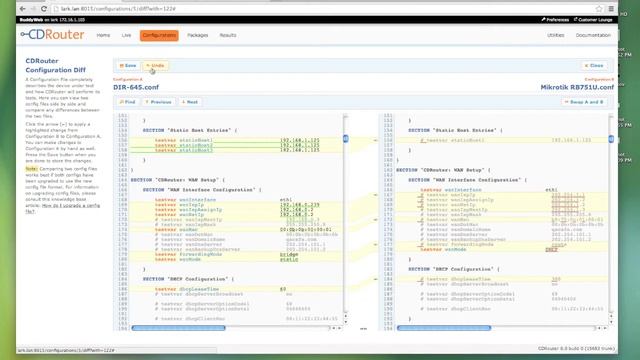Bookmark page with the star icon
Screen dimensions: 640x360
point(599,9)
